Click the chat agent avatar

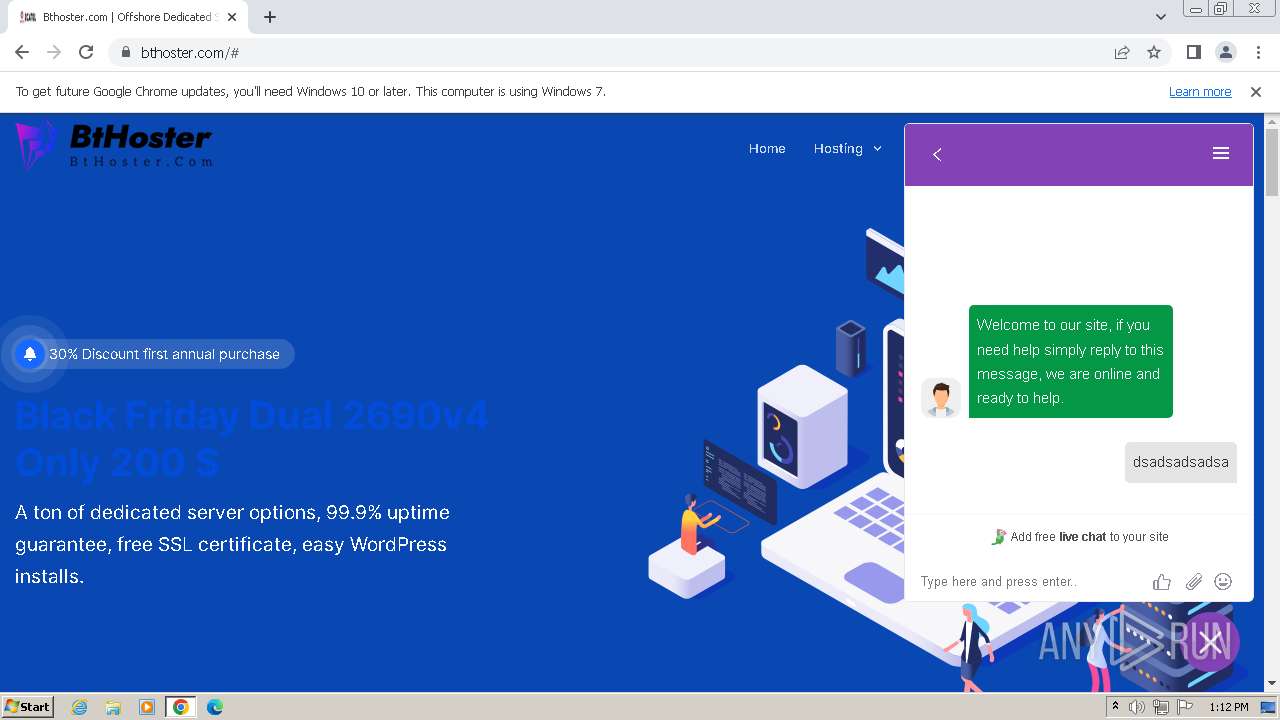pyautogui.click(x=940, y=397)
